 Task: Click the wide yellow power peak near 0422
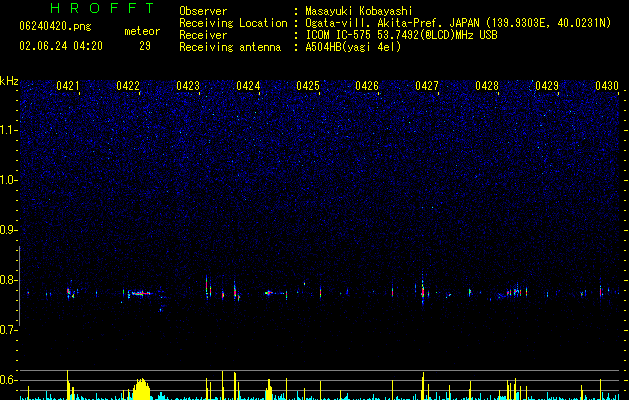(141, 389)
